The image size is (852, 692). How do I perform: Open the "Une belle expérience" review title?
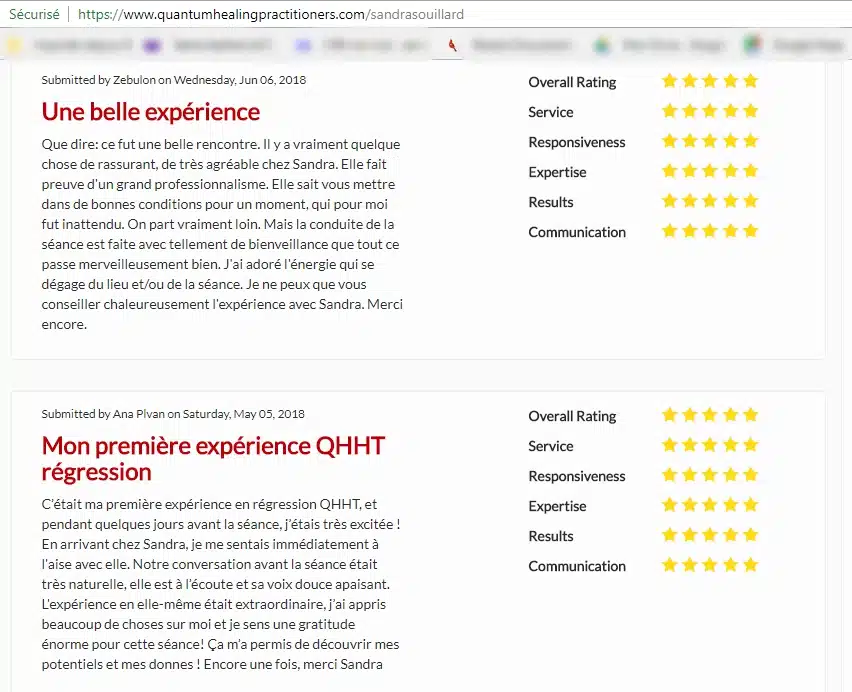tap(151, 111)
